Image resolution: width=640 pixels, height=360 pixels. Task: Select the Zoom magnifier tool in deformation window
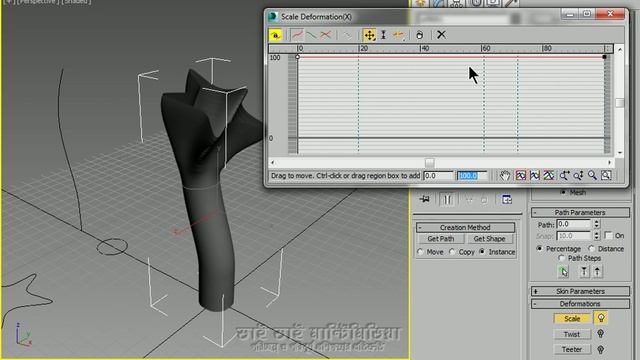pos(592,176)
